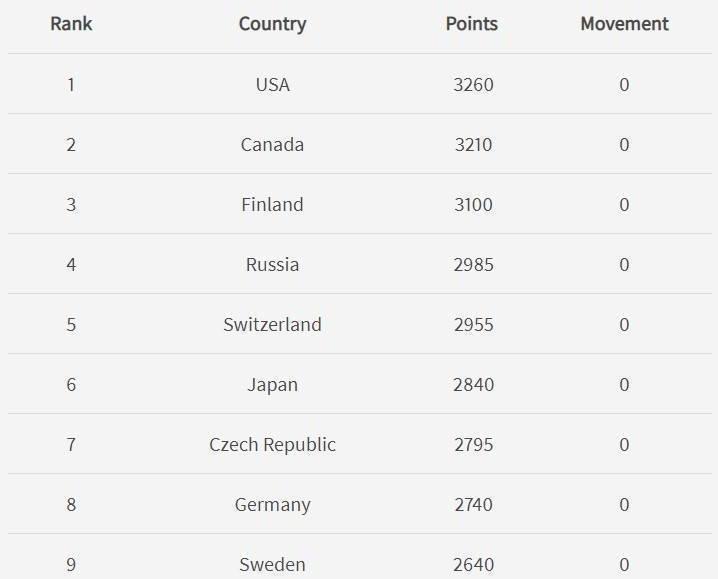
Task: Select the Czech Republic country cell
Action: [272, 445]
